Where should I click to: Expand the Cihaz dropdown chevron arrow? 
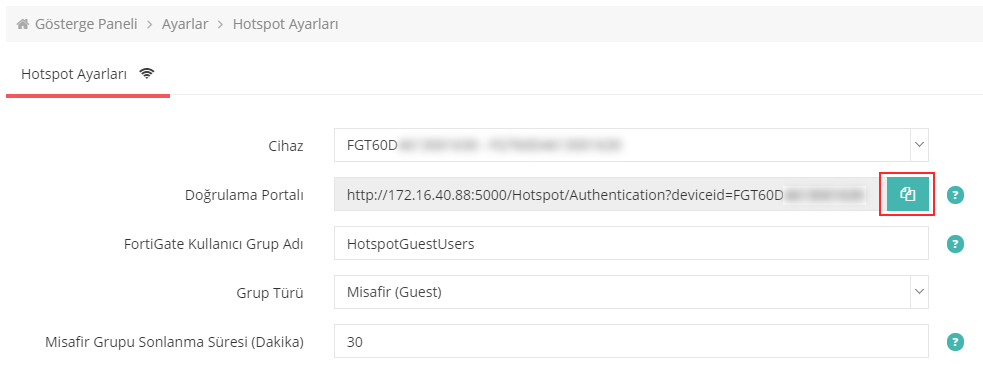point(919,145)
